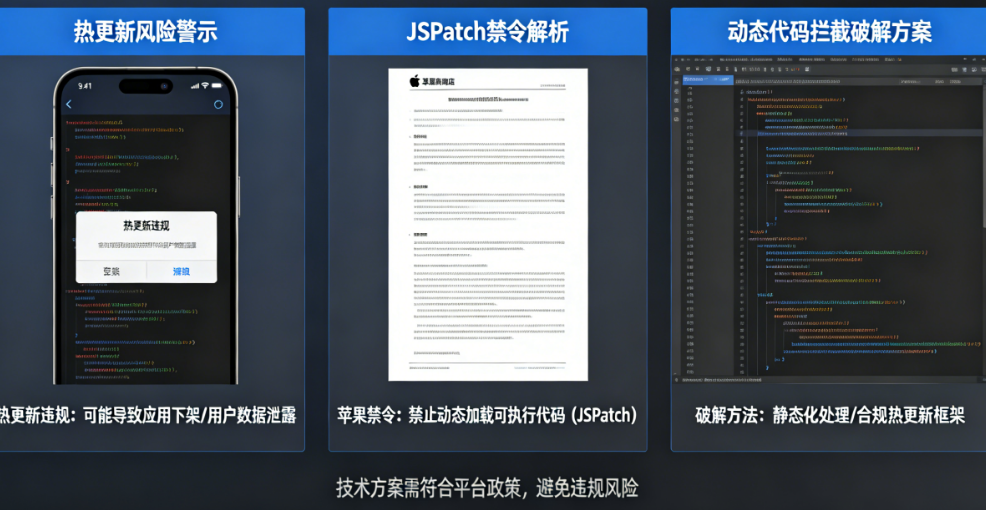Click the 苹果禁令 caption under the document
Viewport: 986px width, 510px height.
coord(487,415)
